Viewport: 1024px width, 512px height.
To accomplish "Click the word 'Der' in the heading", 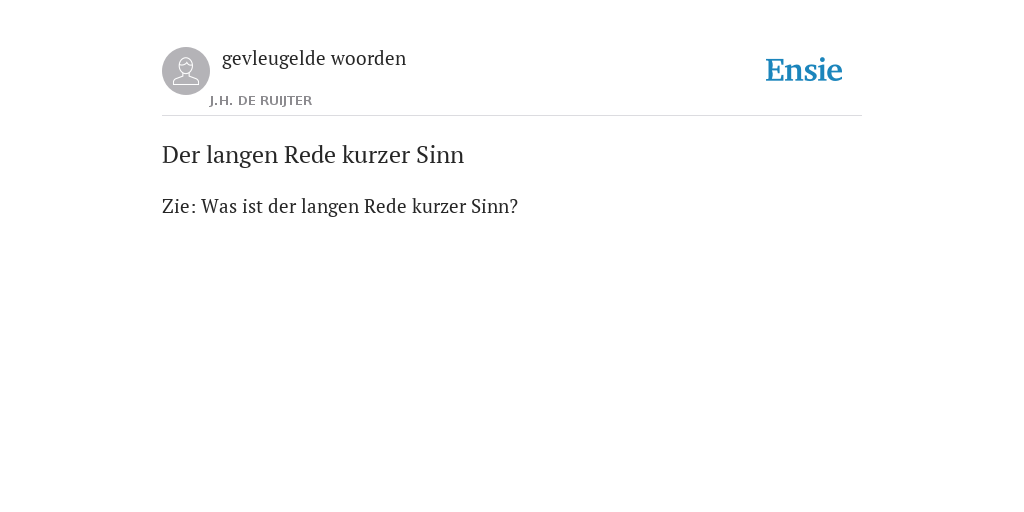I will pyautogui.click(x=181, y=155).
